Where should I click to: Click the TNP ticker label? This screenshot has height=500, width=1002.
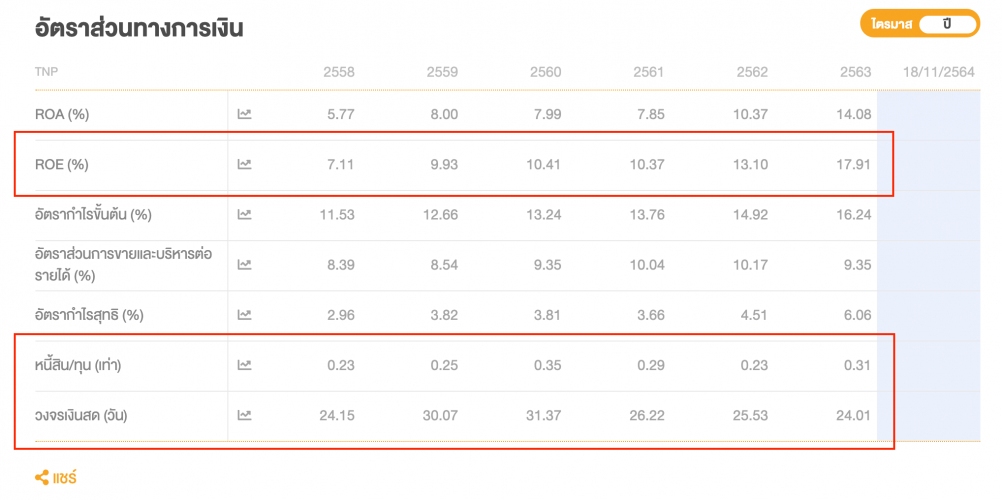click(x=46, y=72)
